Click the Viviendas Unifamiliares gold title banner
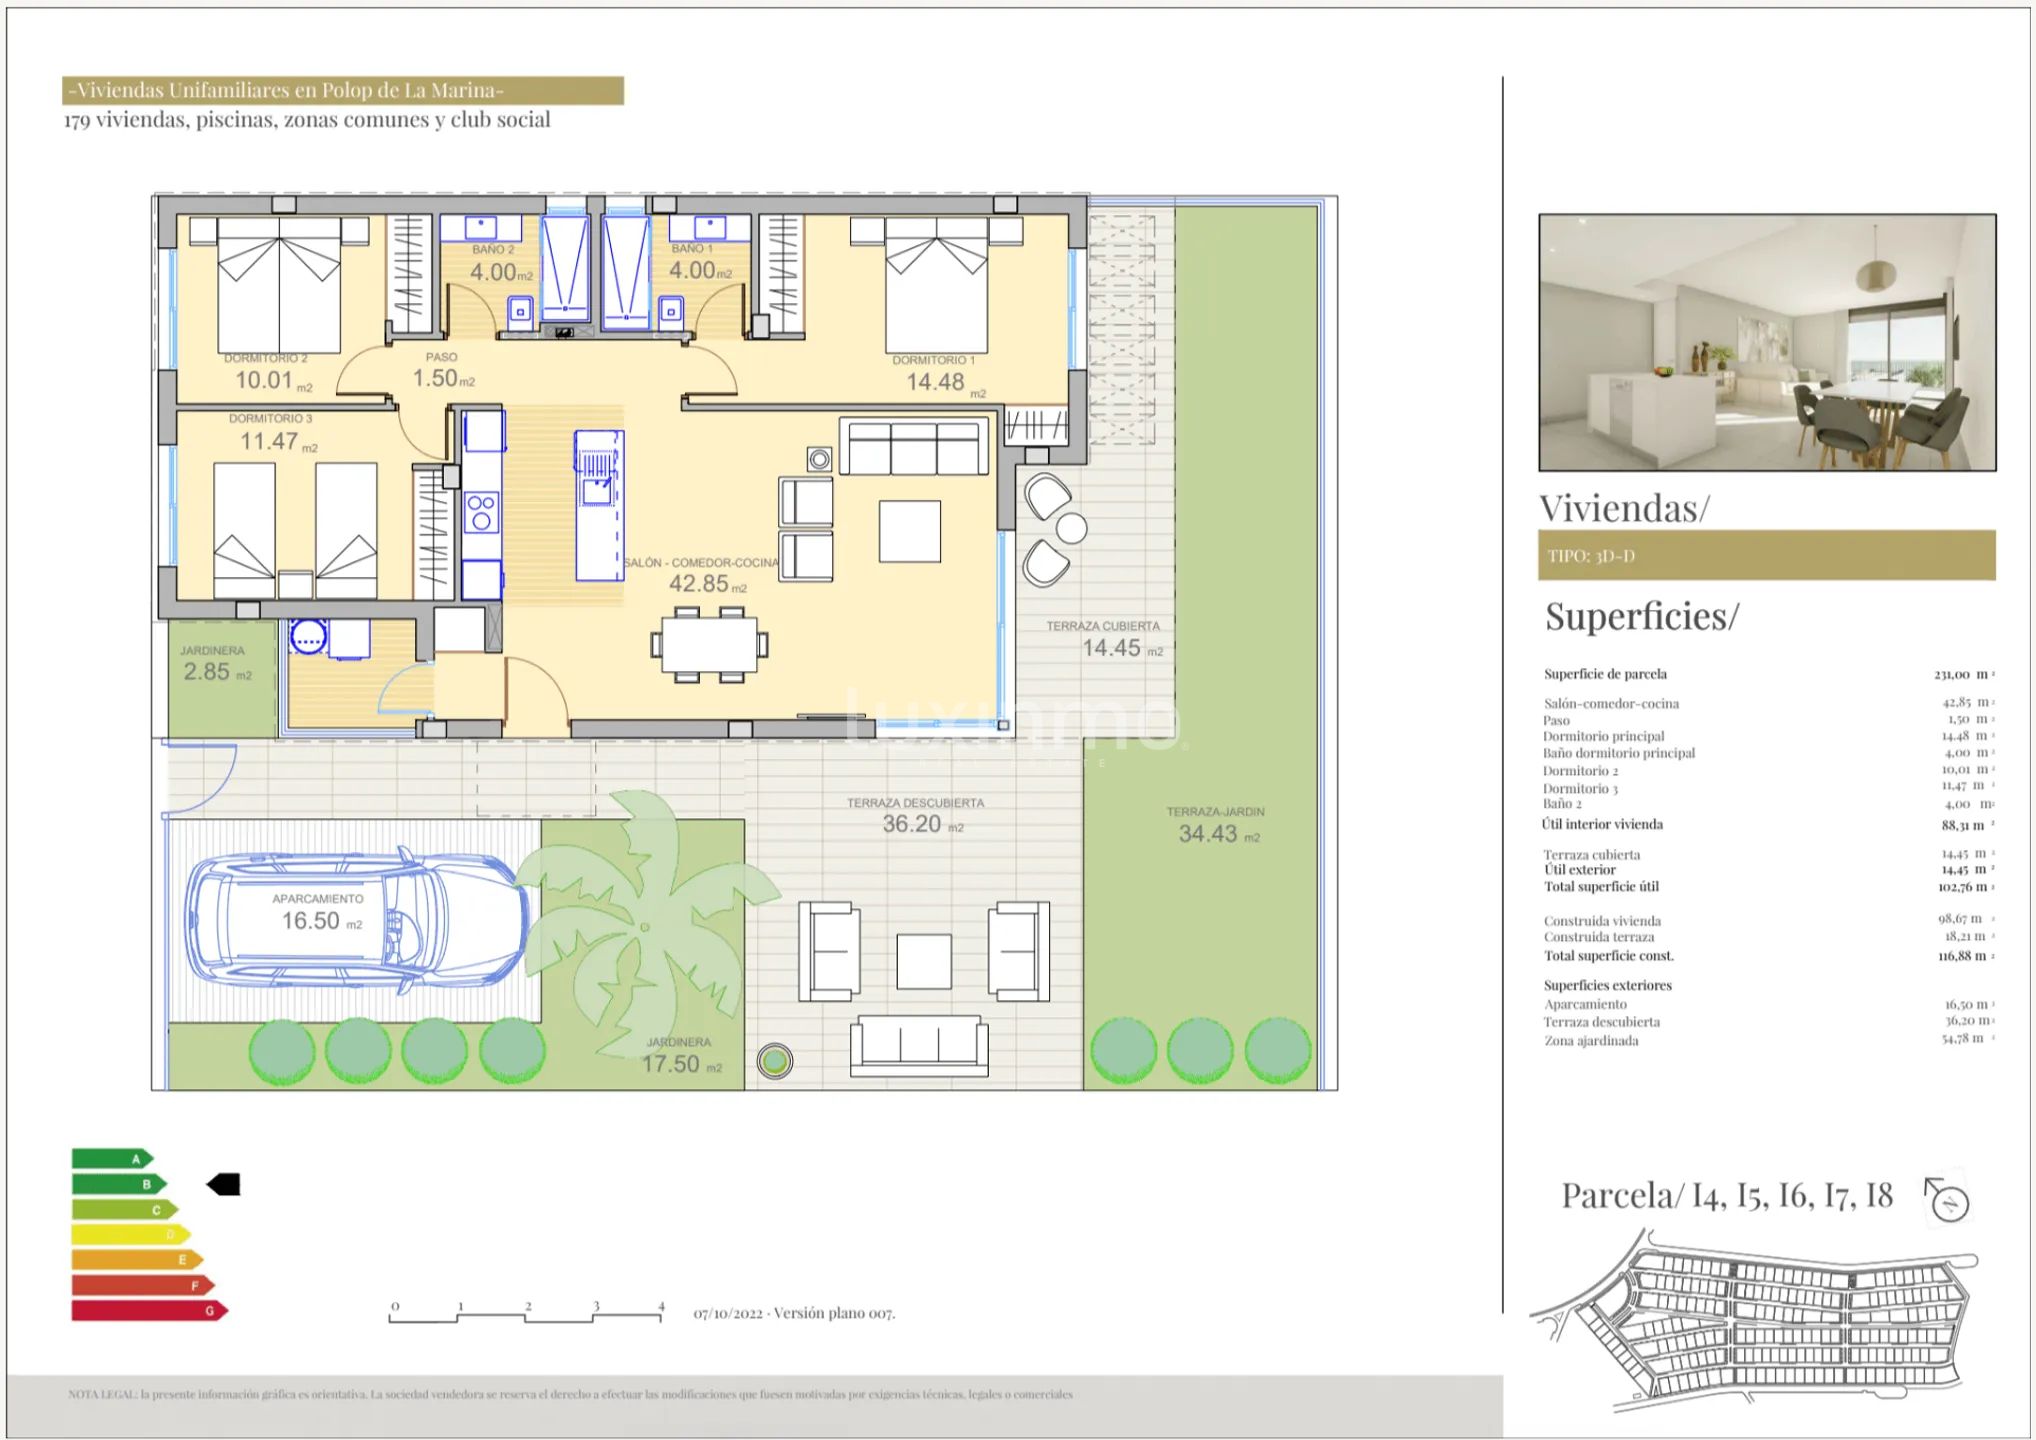 pyautogui.click(x=342, y=91)
